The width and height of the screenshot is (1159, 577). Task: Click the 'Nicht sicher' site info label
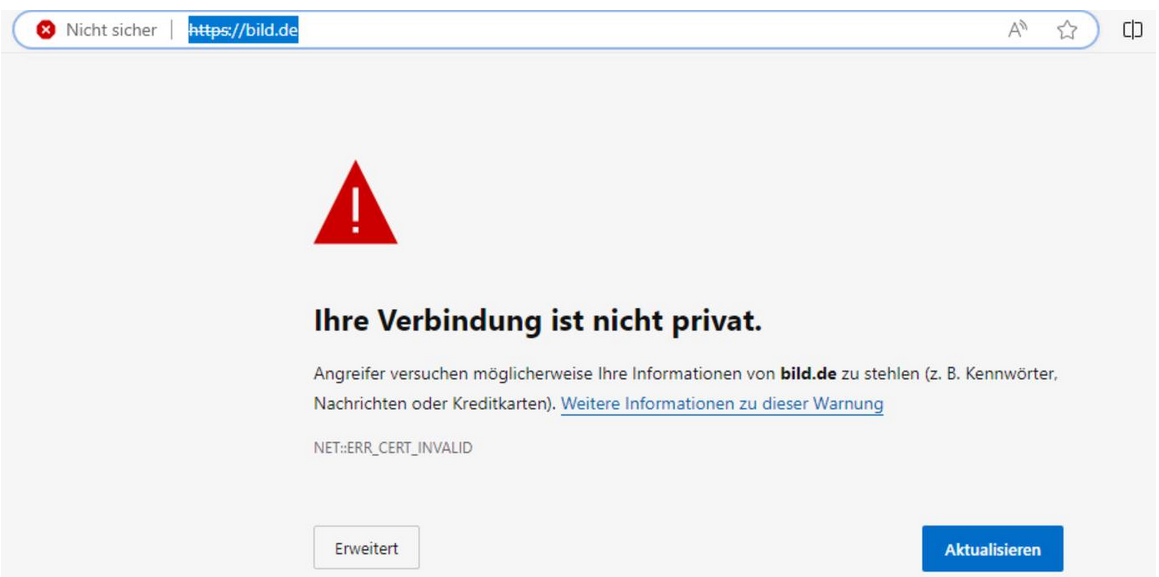click(111, 30)
